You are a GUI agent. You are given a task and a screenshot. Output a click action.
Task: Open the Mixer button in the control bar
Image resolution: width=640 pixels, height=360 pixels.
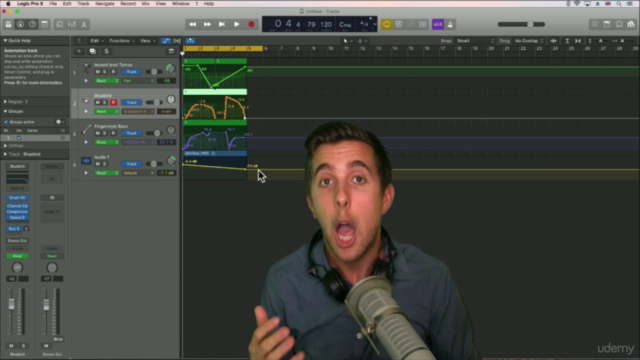(x=72, y=24)
